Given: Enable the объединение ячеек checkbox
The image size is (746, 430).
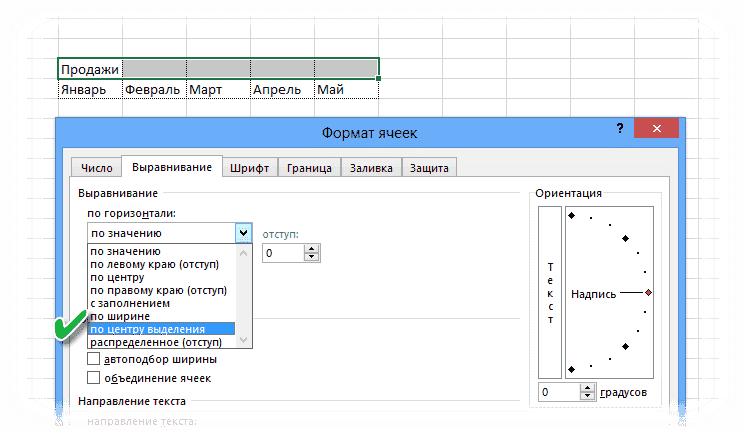Looking at the screenshot, I should pyautogui.click(x=94, y=378).
